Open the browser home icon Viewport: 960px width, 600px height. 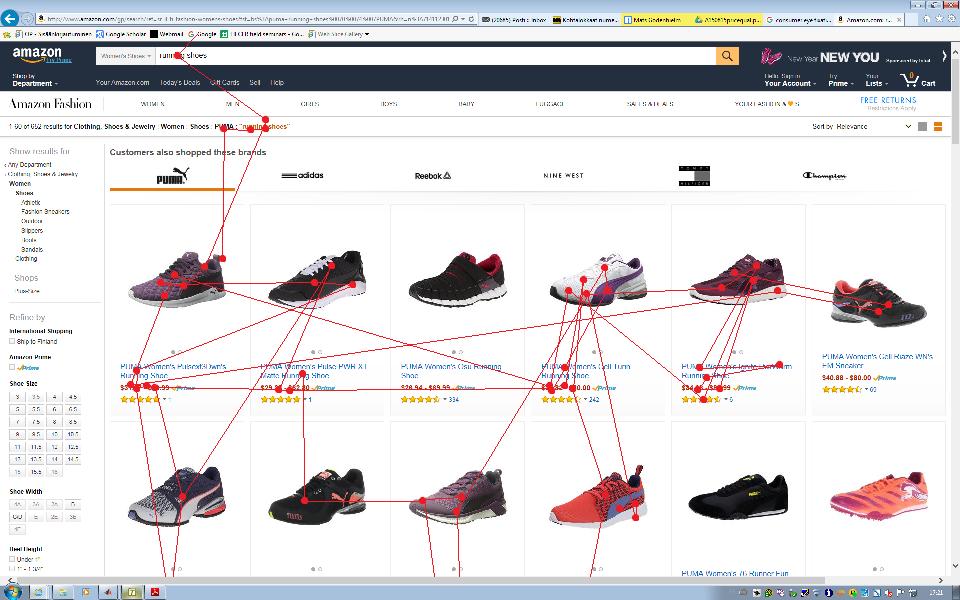pyautogui.click(x=926, y=19)
